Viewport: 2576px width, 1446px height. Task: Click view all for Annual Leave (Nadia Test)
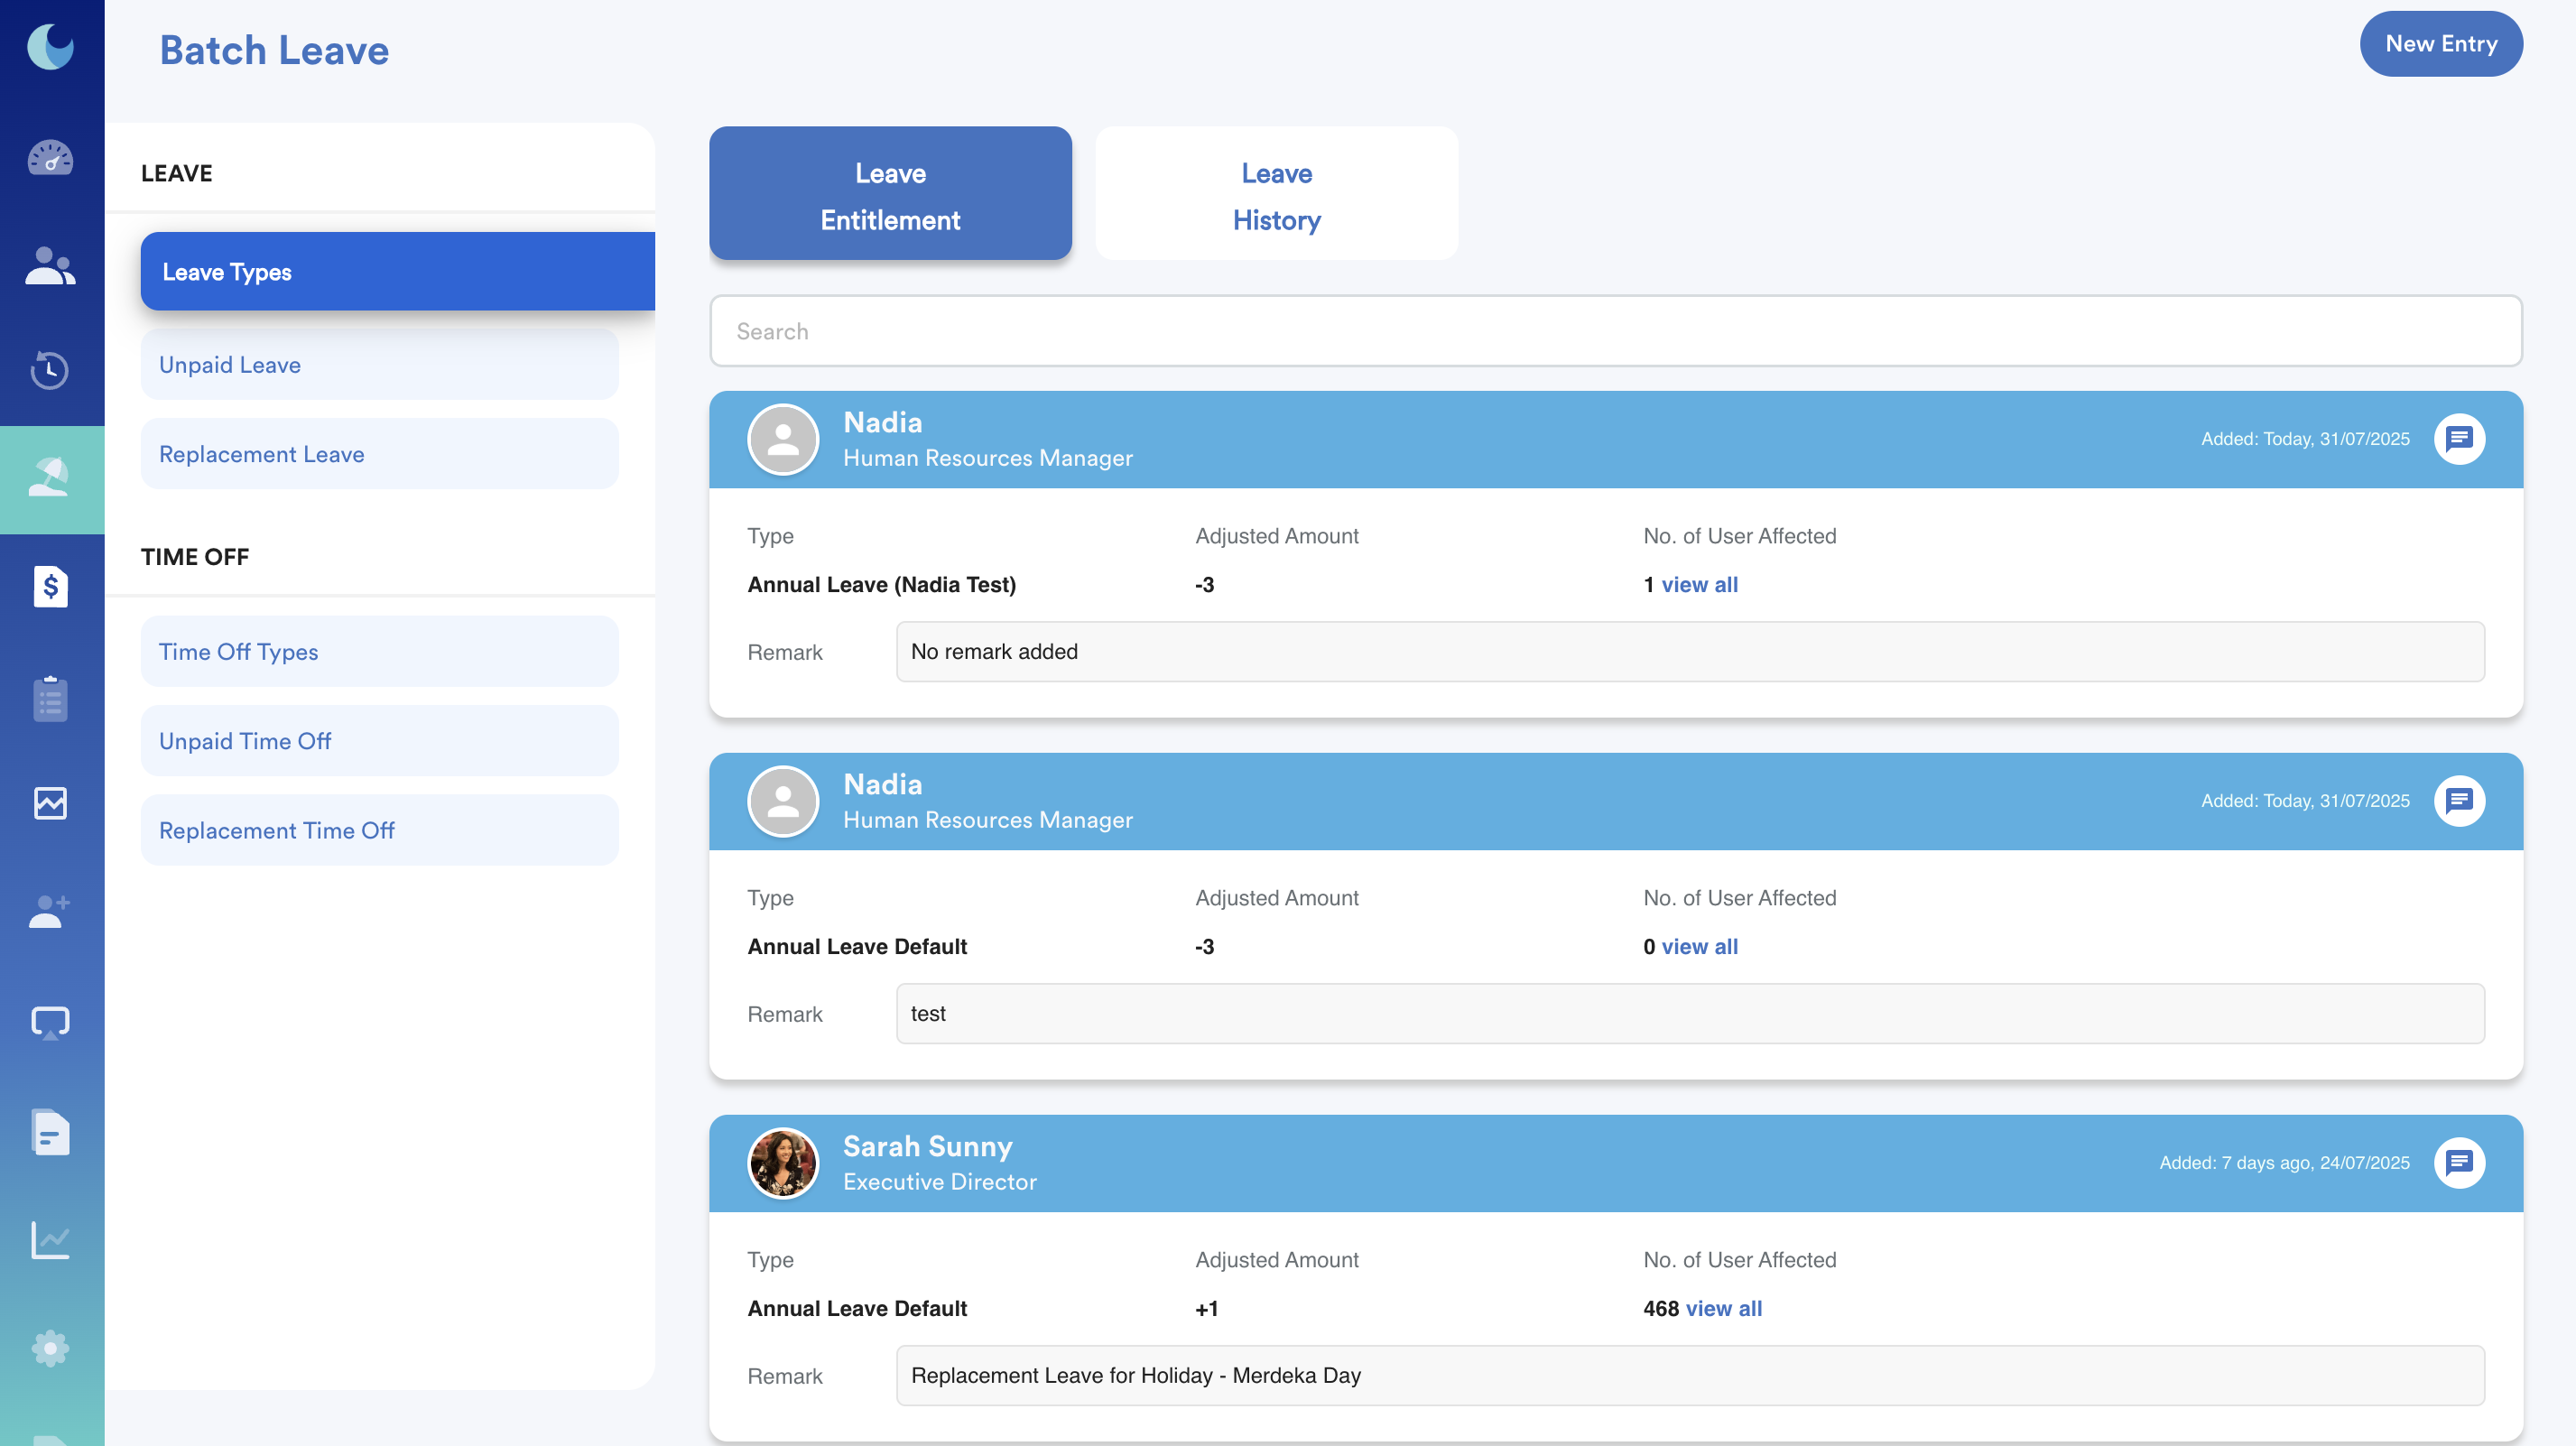1699,585
